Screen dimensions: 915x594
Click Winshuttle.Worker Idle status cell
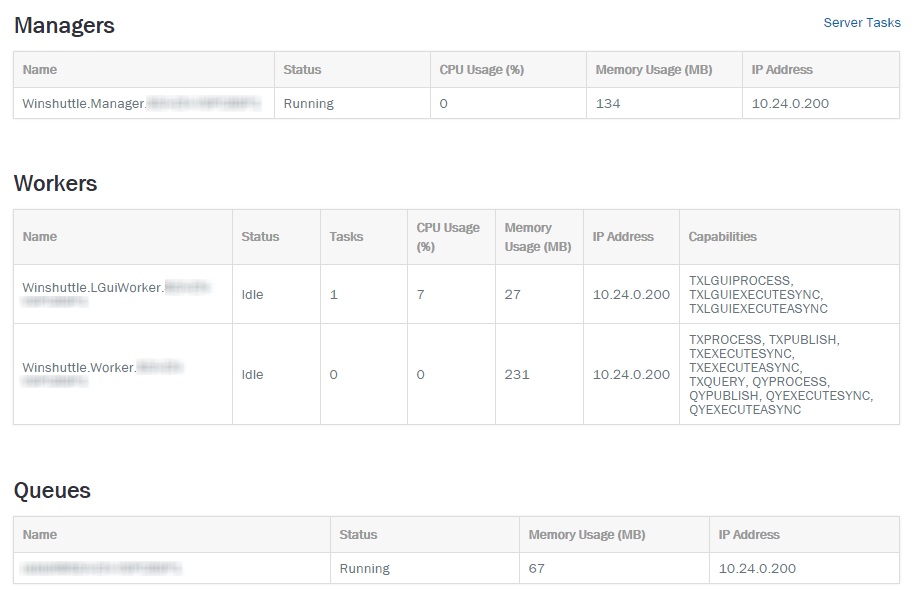coord(276,374)
